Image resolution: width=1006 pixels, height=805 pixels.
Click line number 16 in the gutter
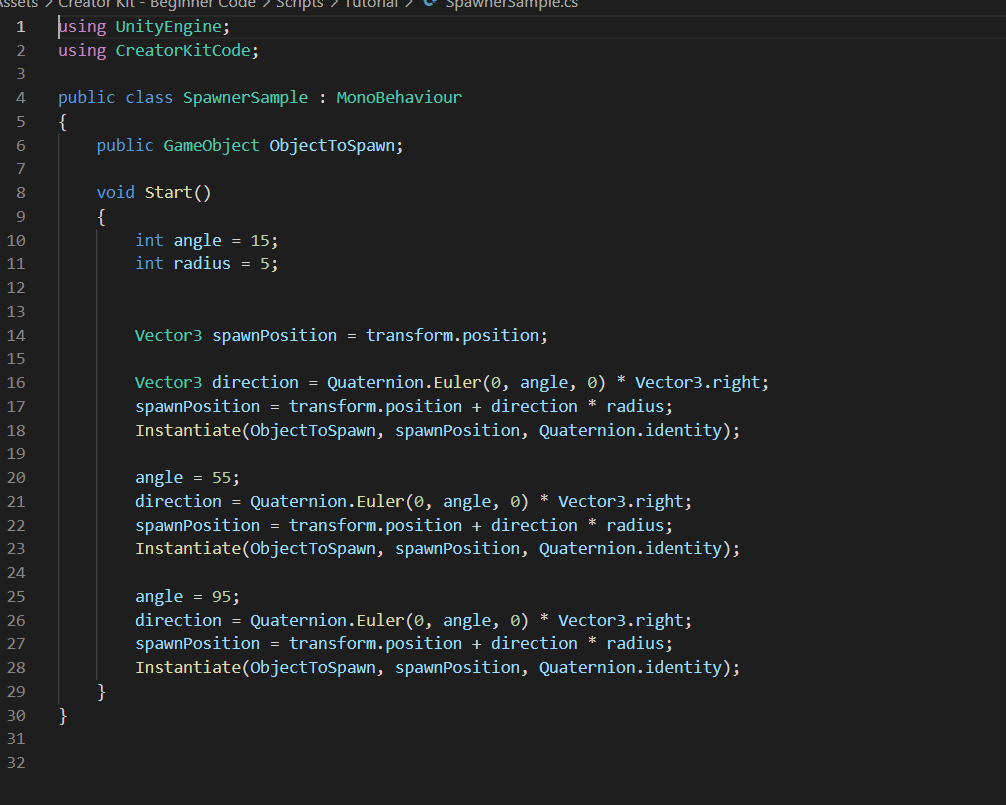point(16,382)
